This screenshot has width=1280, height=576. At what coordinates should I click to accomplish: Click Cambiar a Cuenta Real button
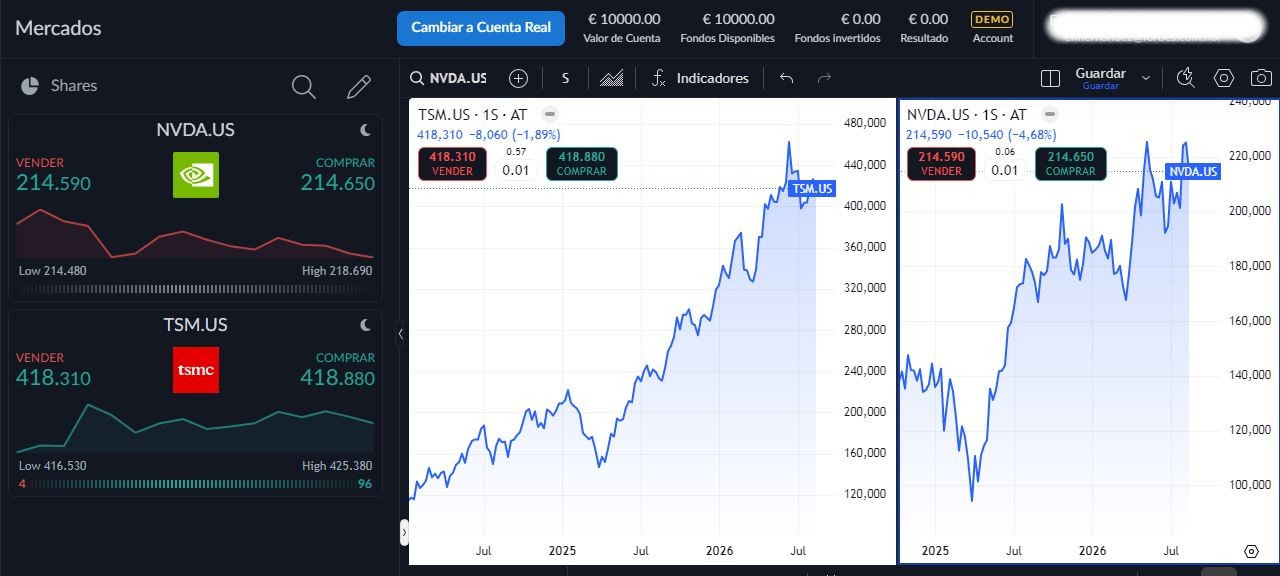[x=481, y=28]
